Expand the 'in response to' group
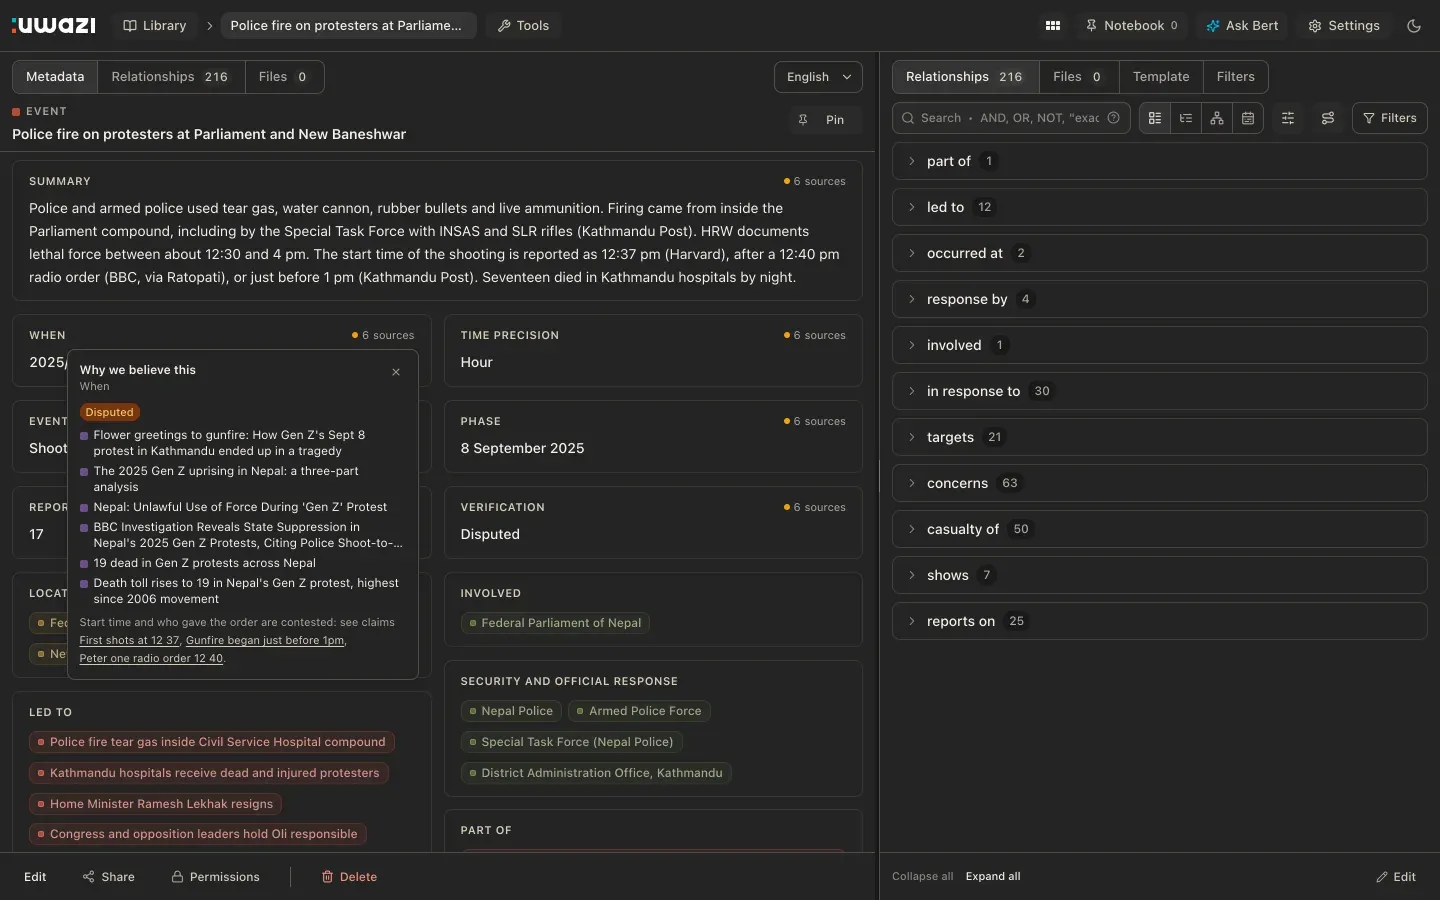This screenshot has width=1440, height=900. pos(1159,391)
